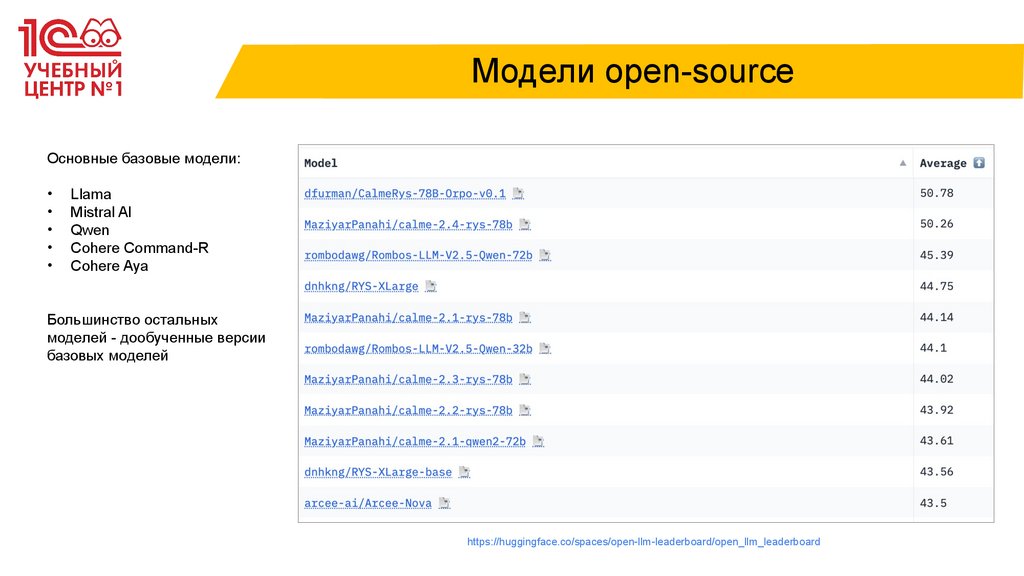
Task: Click details icon next to CalmeRys-78B-Orpo-v0.1
Action: [518, 193]
